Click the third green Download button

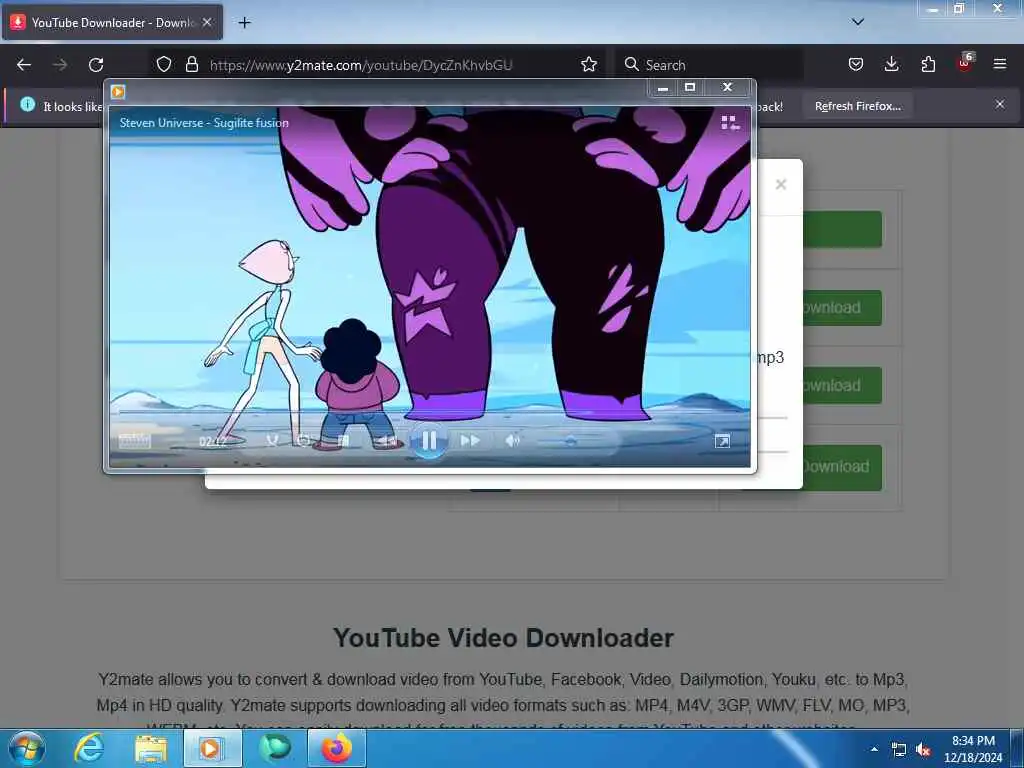pos(842,385)
